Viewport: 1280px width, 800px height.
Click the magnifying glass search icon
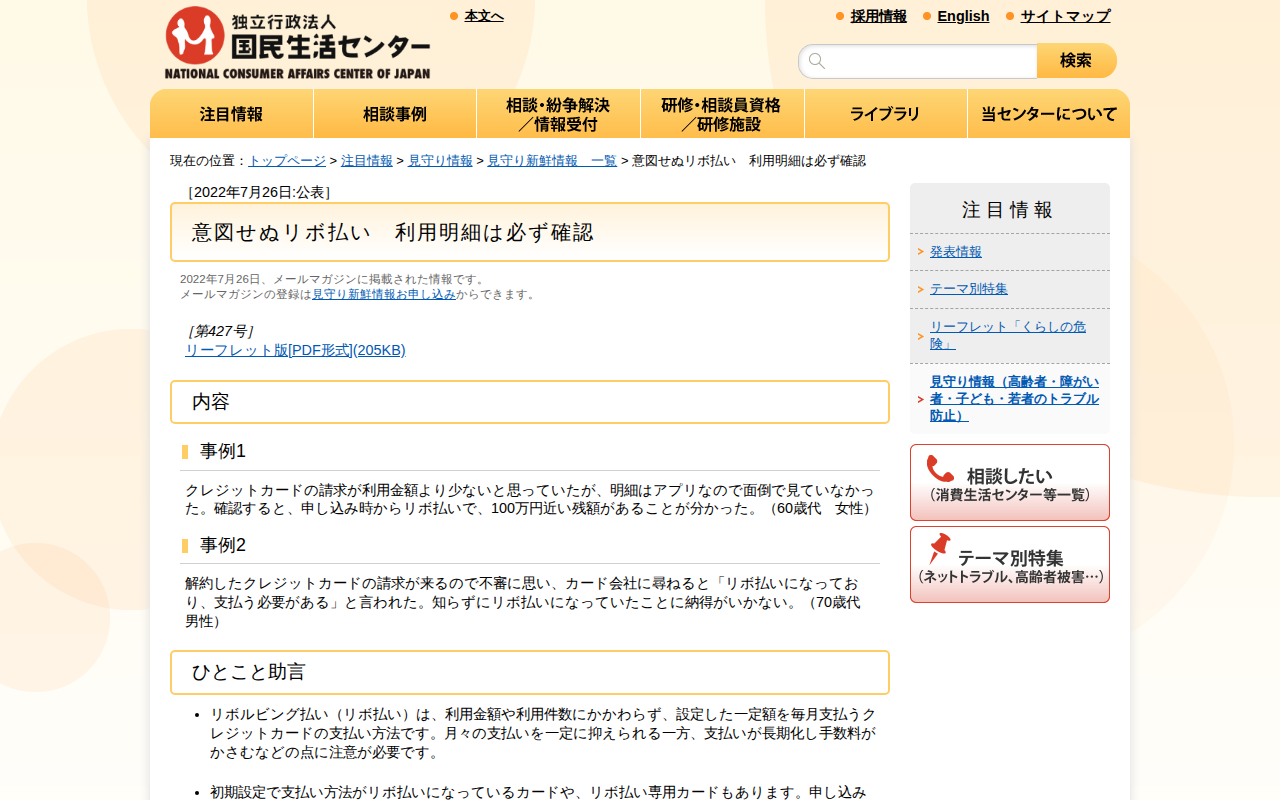point(817,61)
